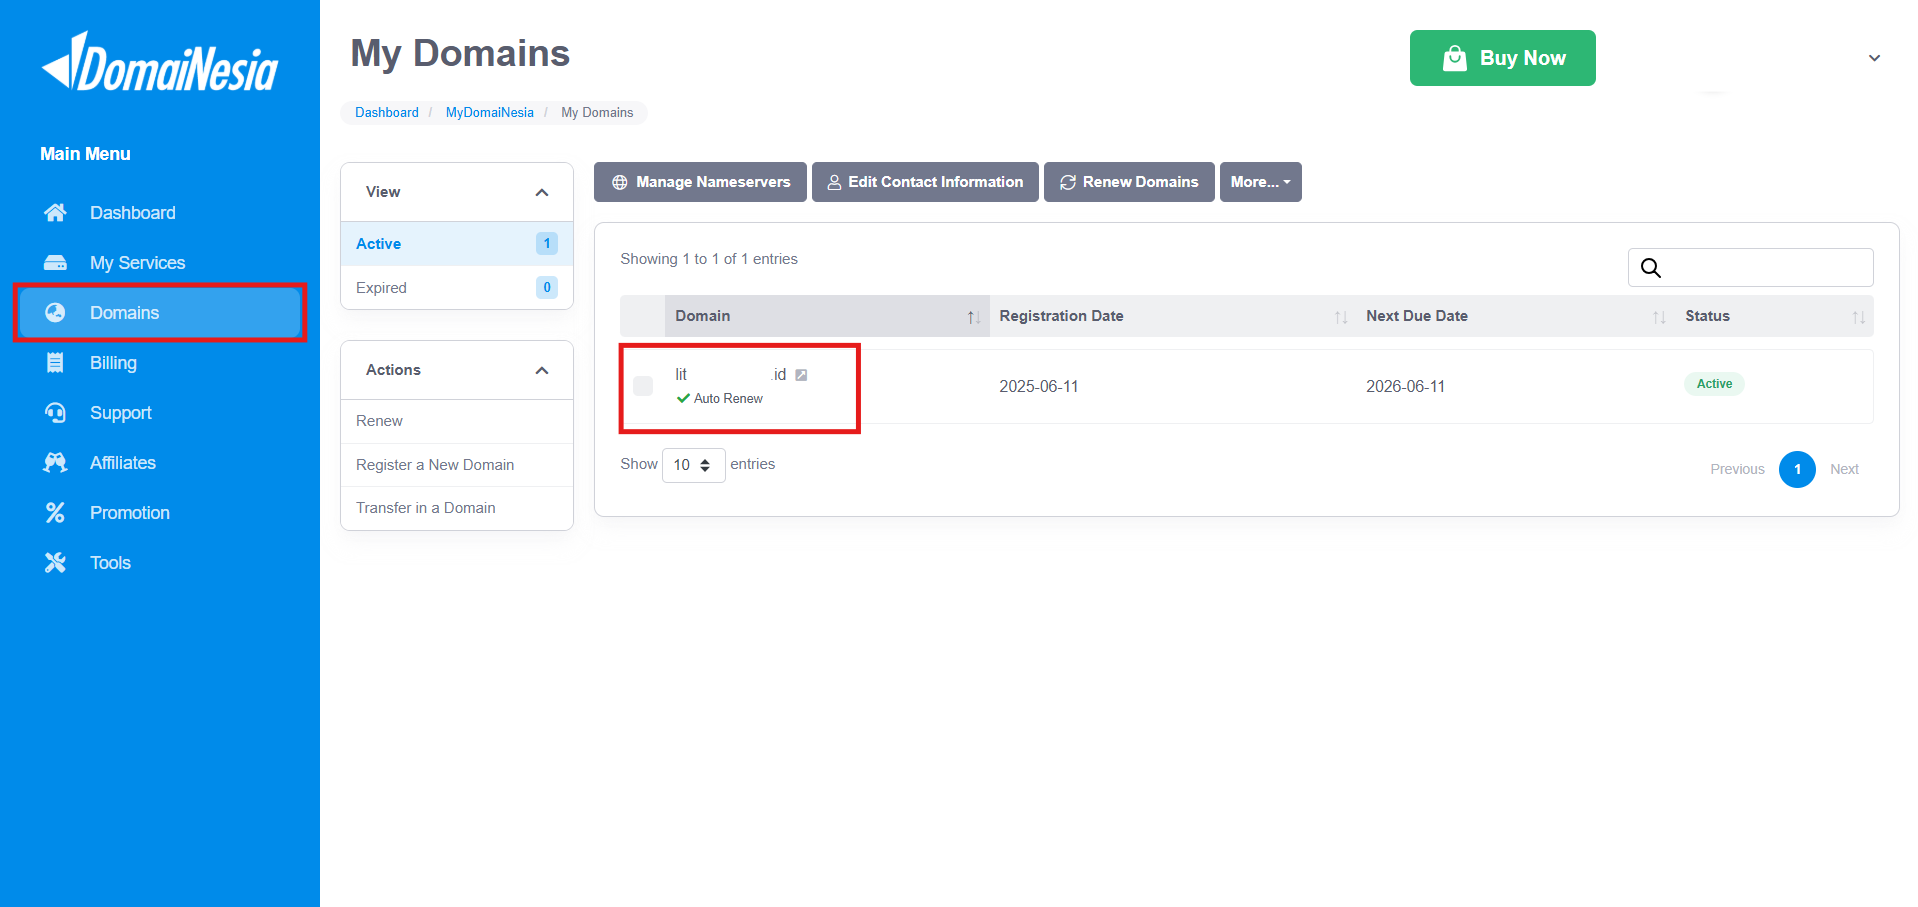The height and width of the screenshot is (907, 1918).
Task: Open the More... dropdown
Action: click(x=1260, y=181)
